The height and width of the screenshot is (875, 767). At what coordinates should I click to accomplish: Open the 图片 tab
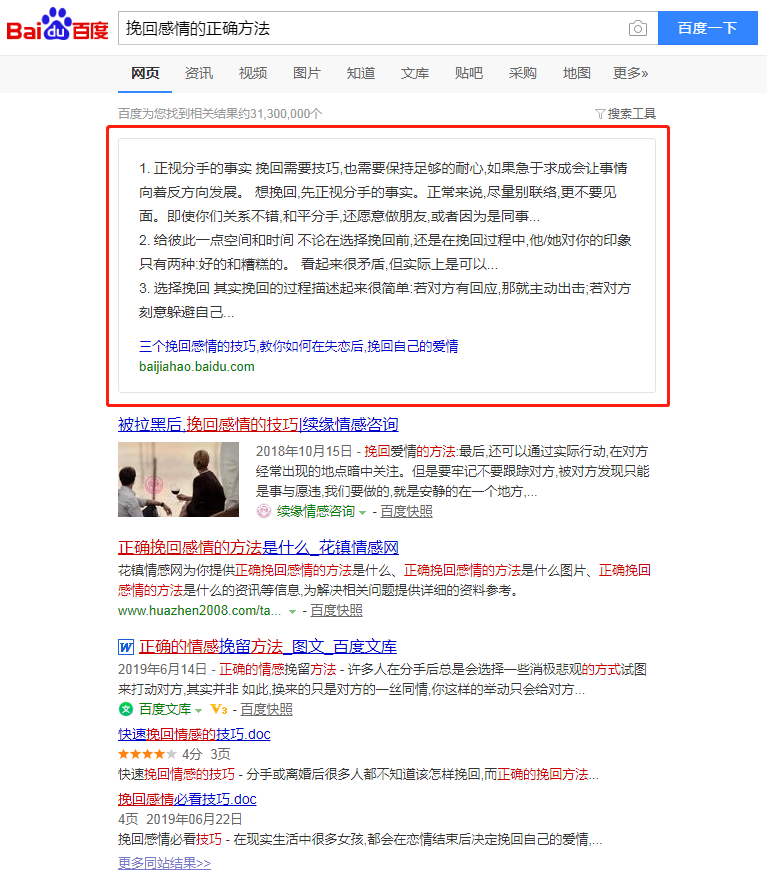tap(307, 73)
